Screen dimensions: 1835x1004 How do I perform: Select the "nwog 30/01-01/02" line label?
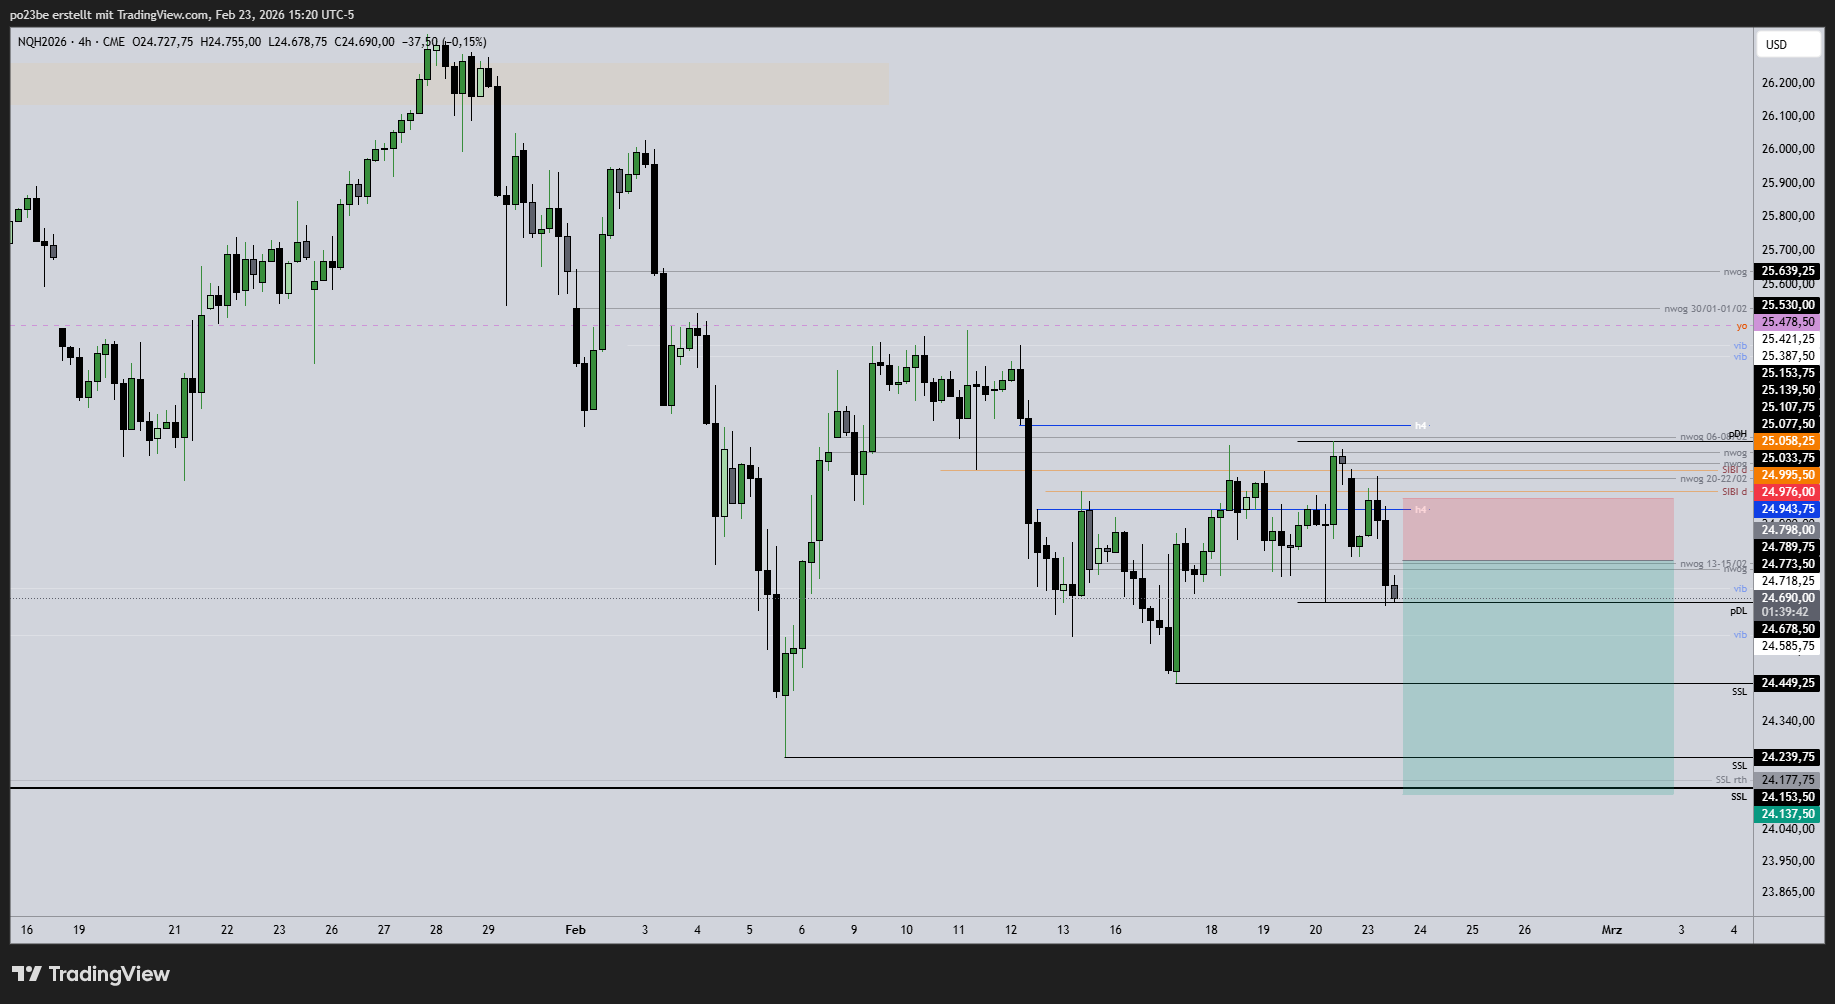[1705, 309]
